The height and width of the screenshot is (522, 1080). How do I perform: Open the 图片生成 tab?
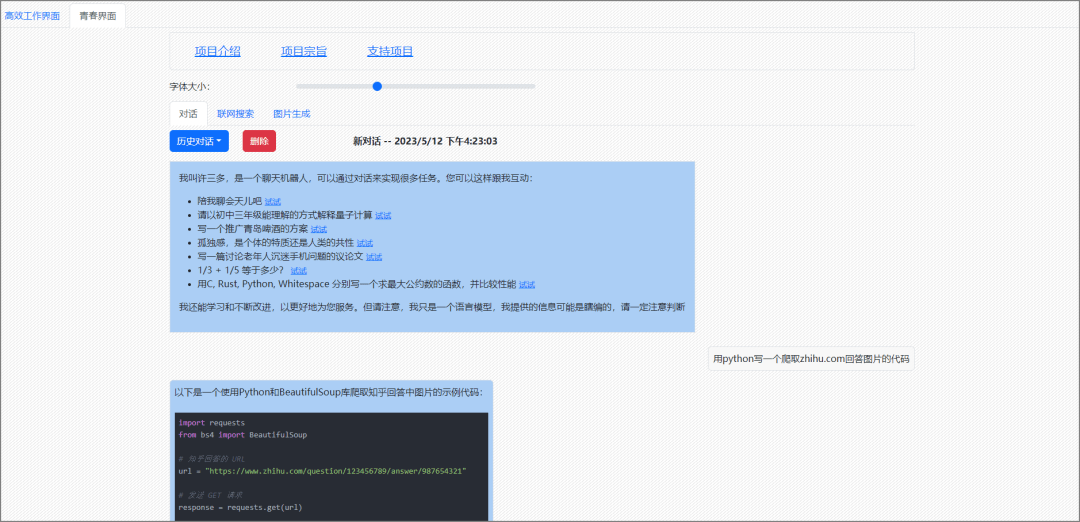tap(292, 114)
